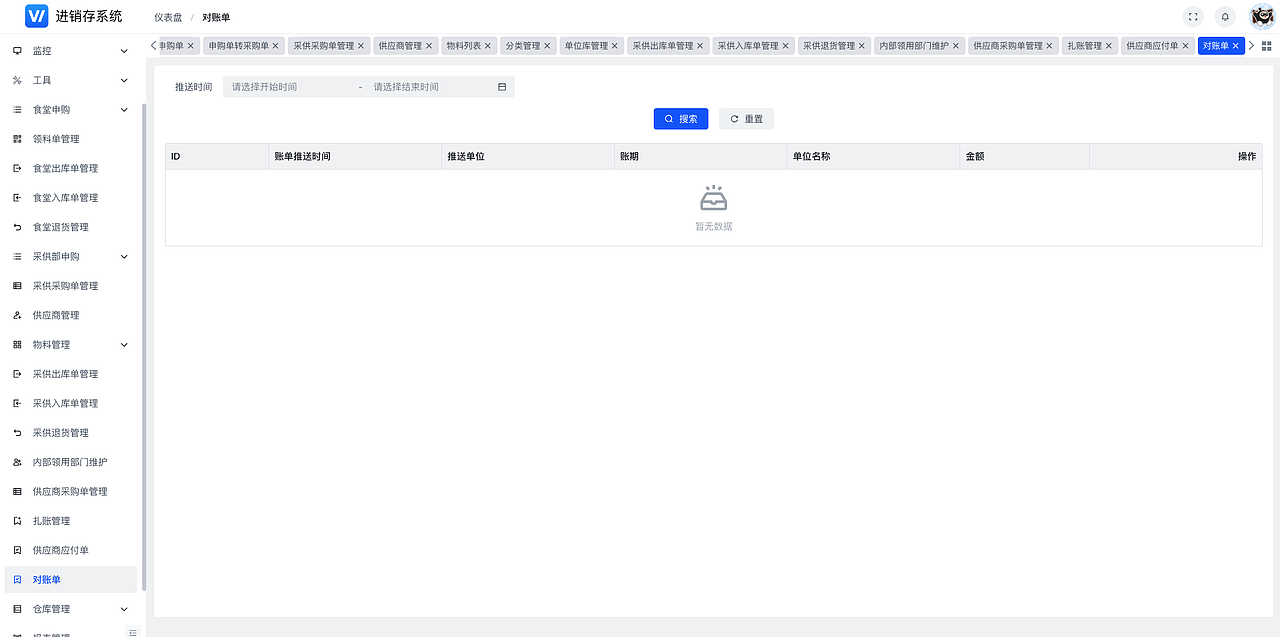The image size is (1280, 637).
Task: Open 供应商管理 supplier management in sidebar
Action: tap(58, 314)
